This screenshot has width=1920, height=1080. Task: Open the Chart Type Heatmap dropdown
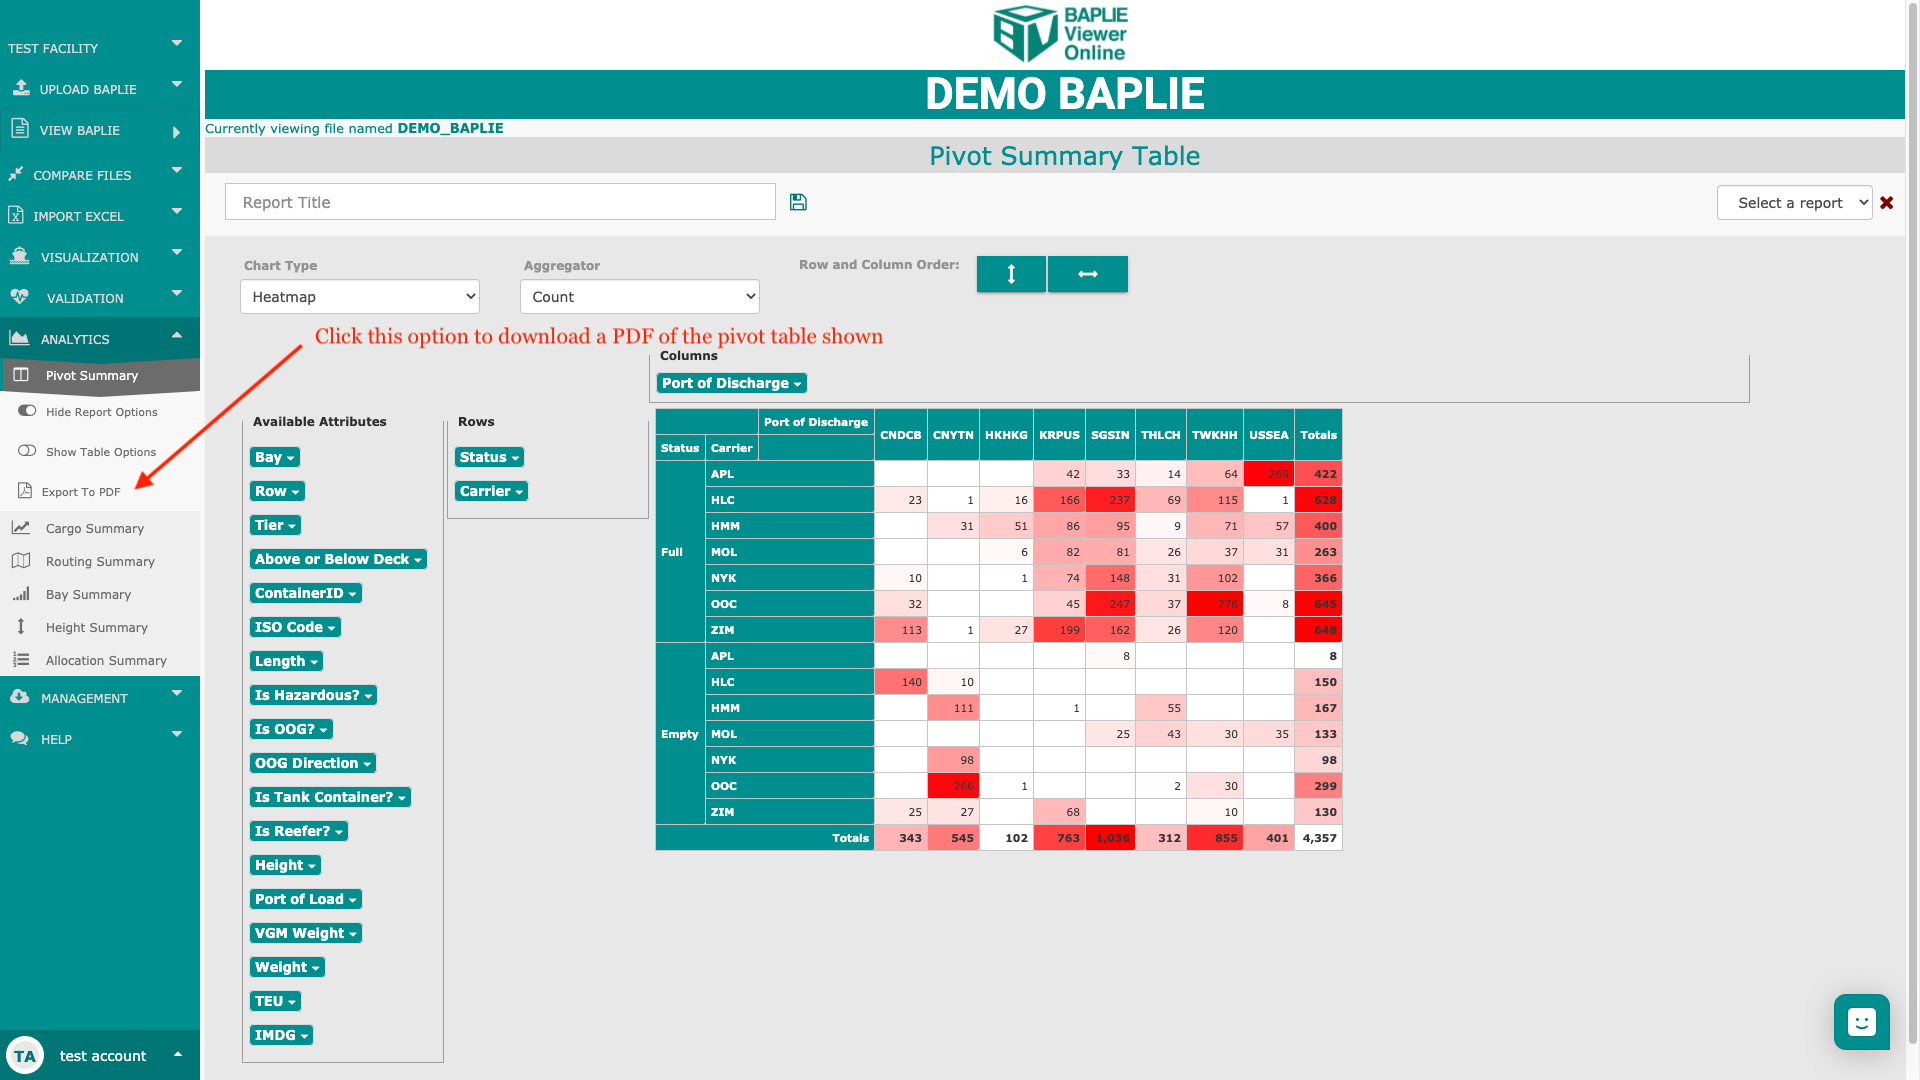[360, 297]
